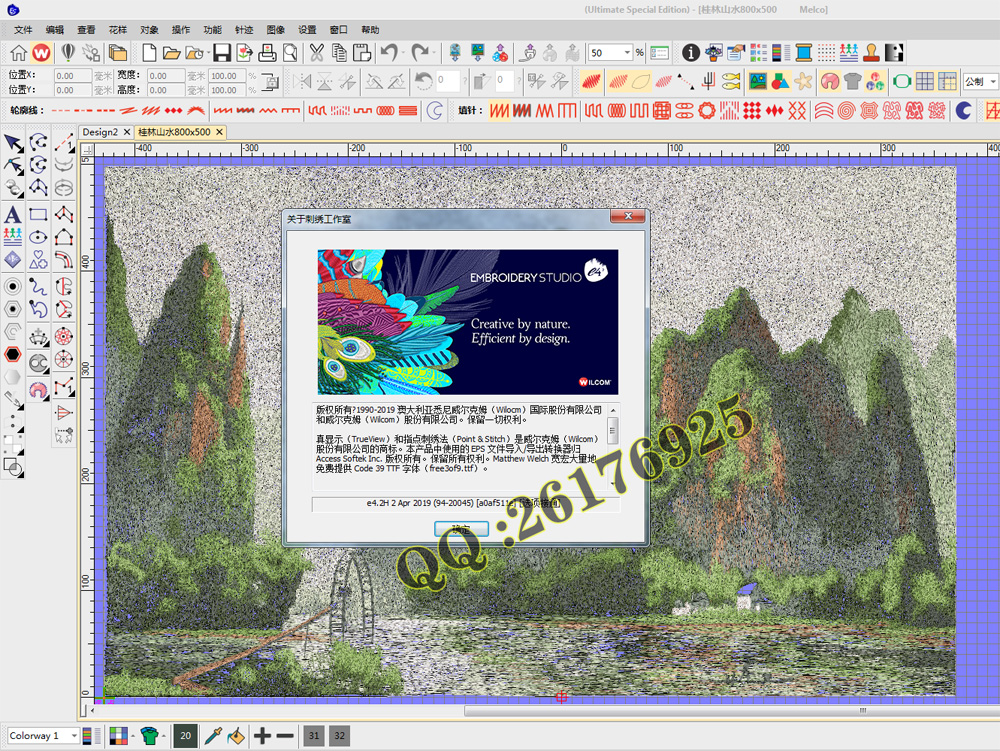Open the design library folders icon
The height and width of the screenshot is (751, 1000).
117,53
